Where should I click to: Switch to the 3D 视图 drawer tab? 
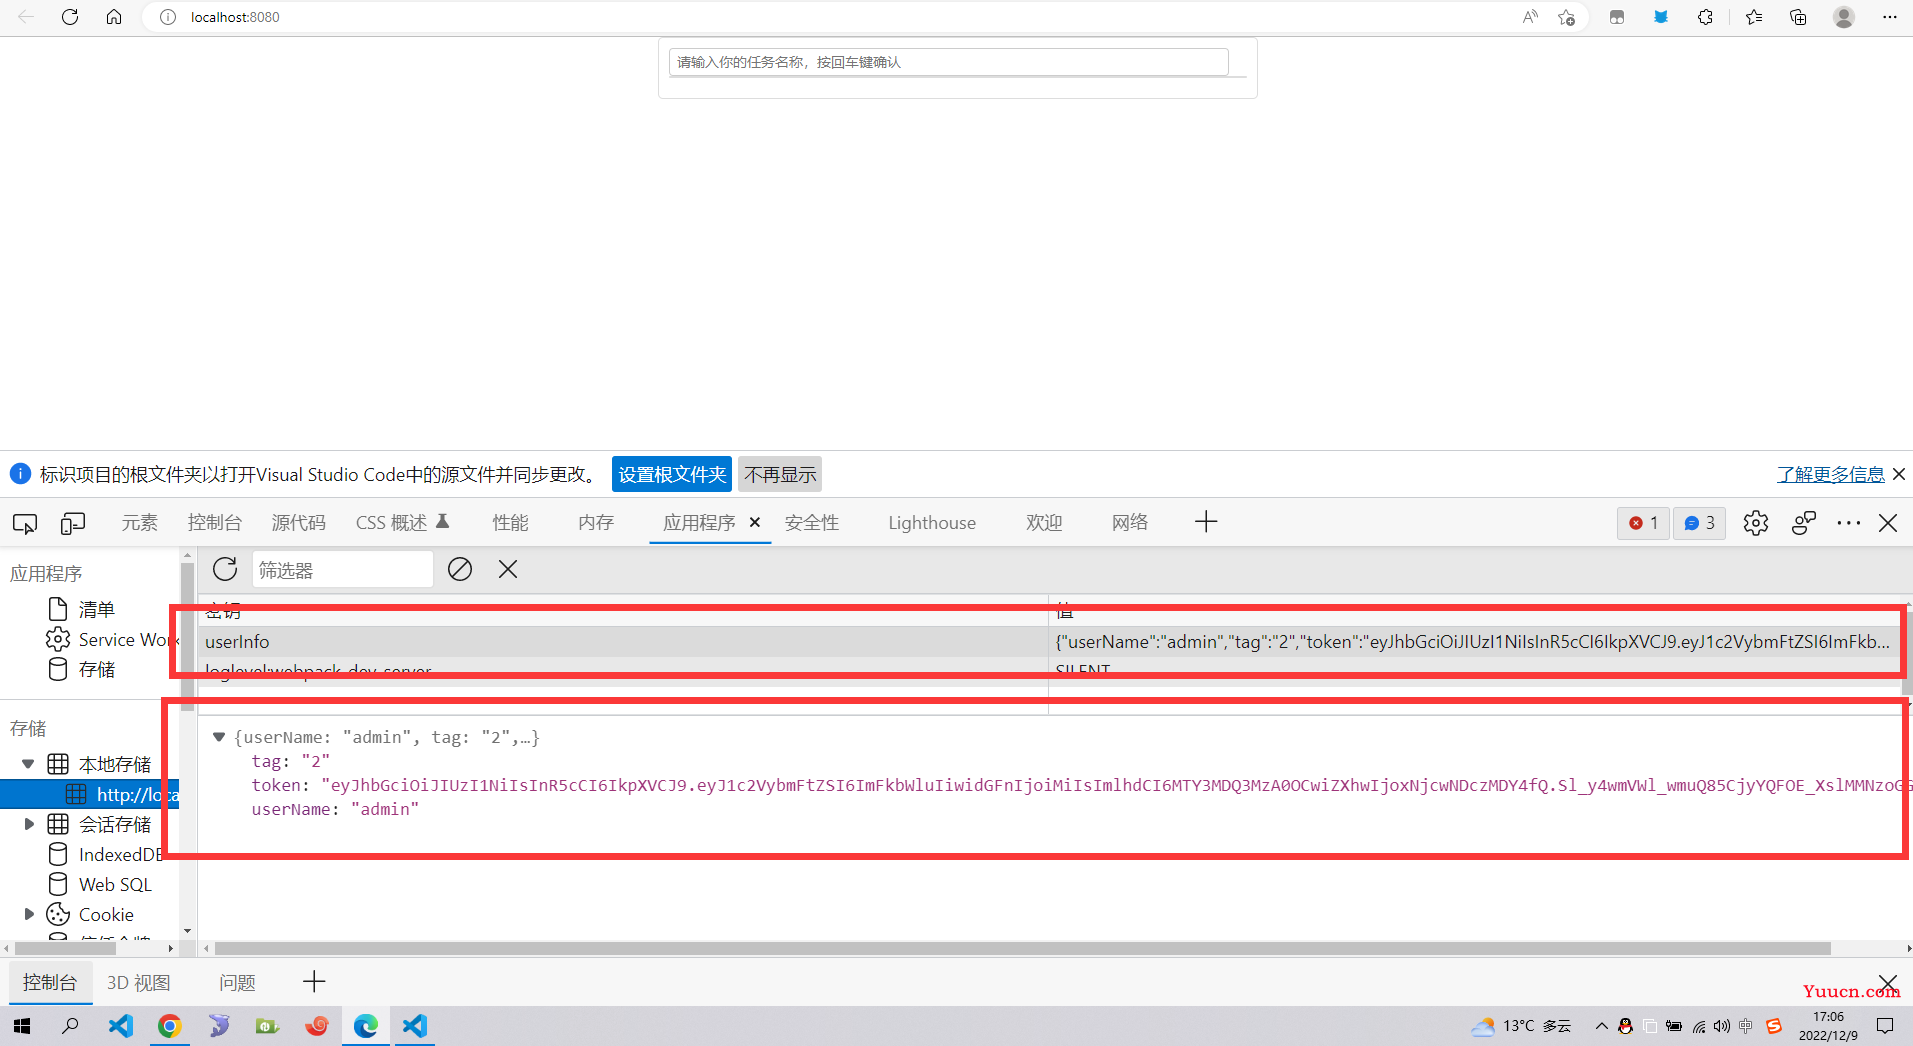point(138,983)
